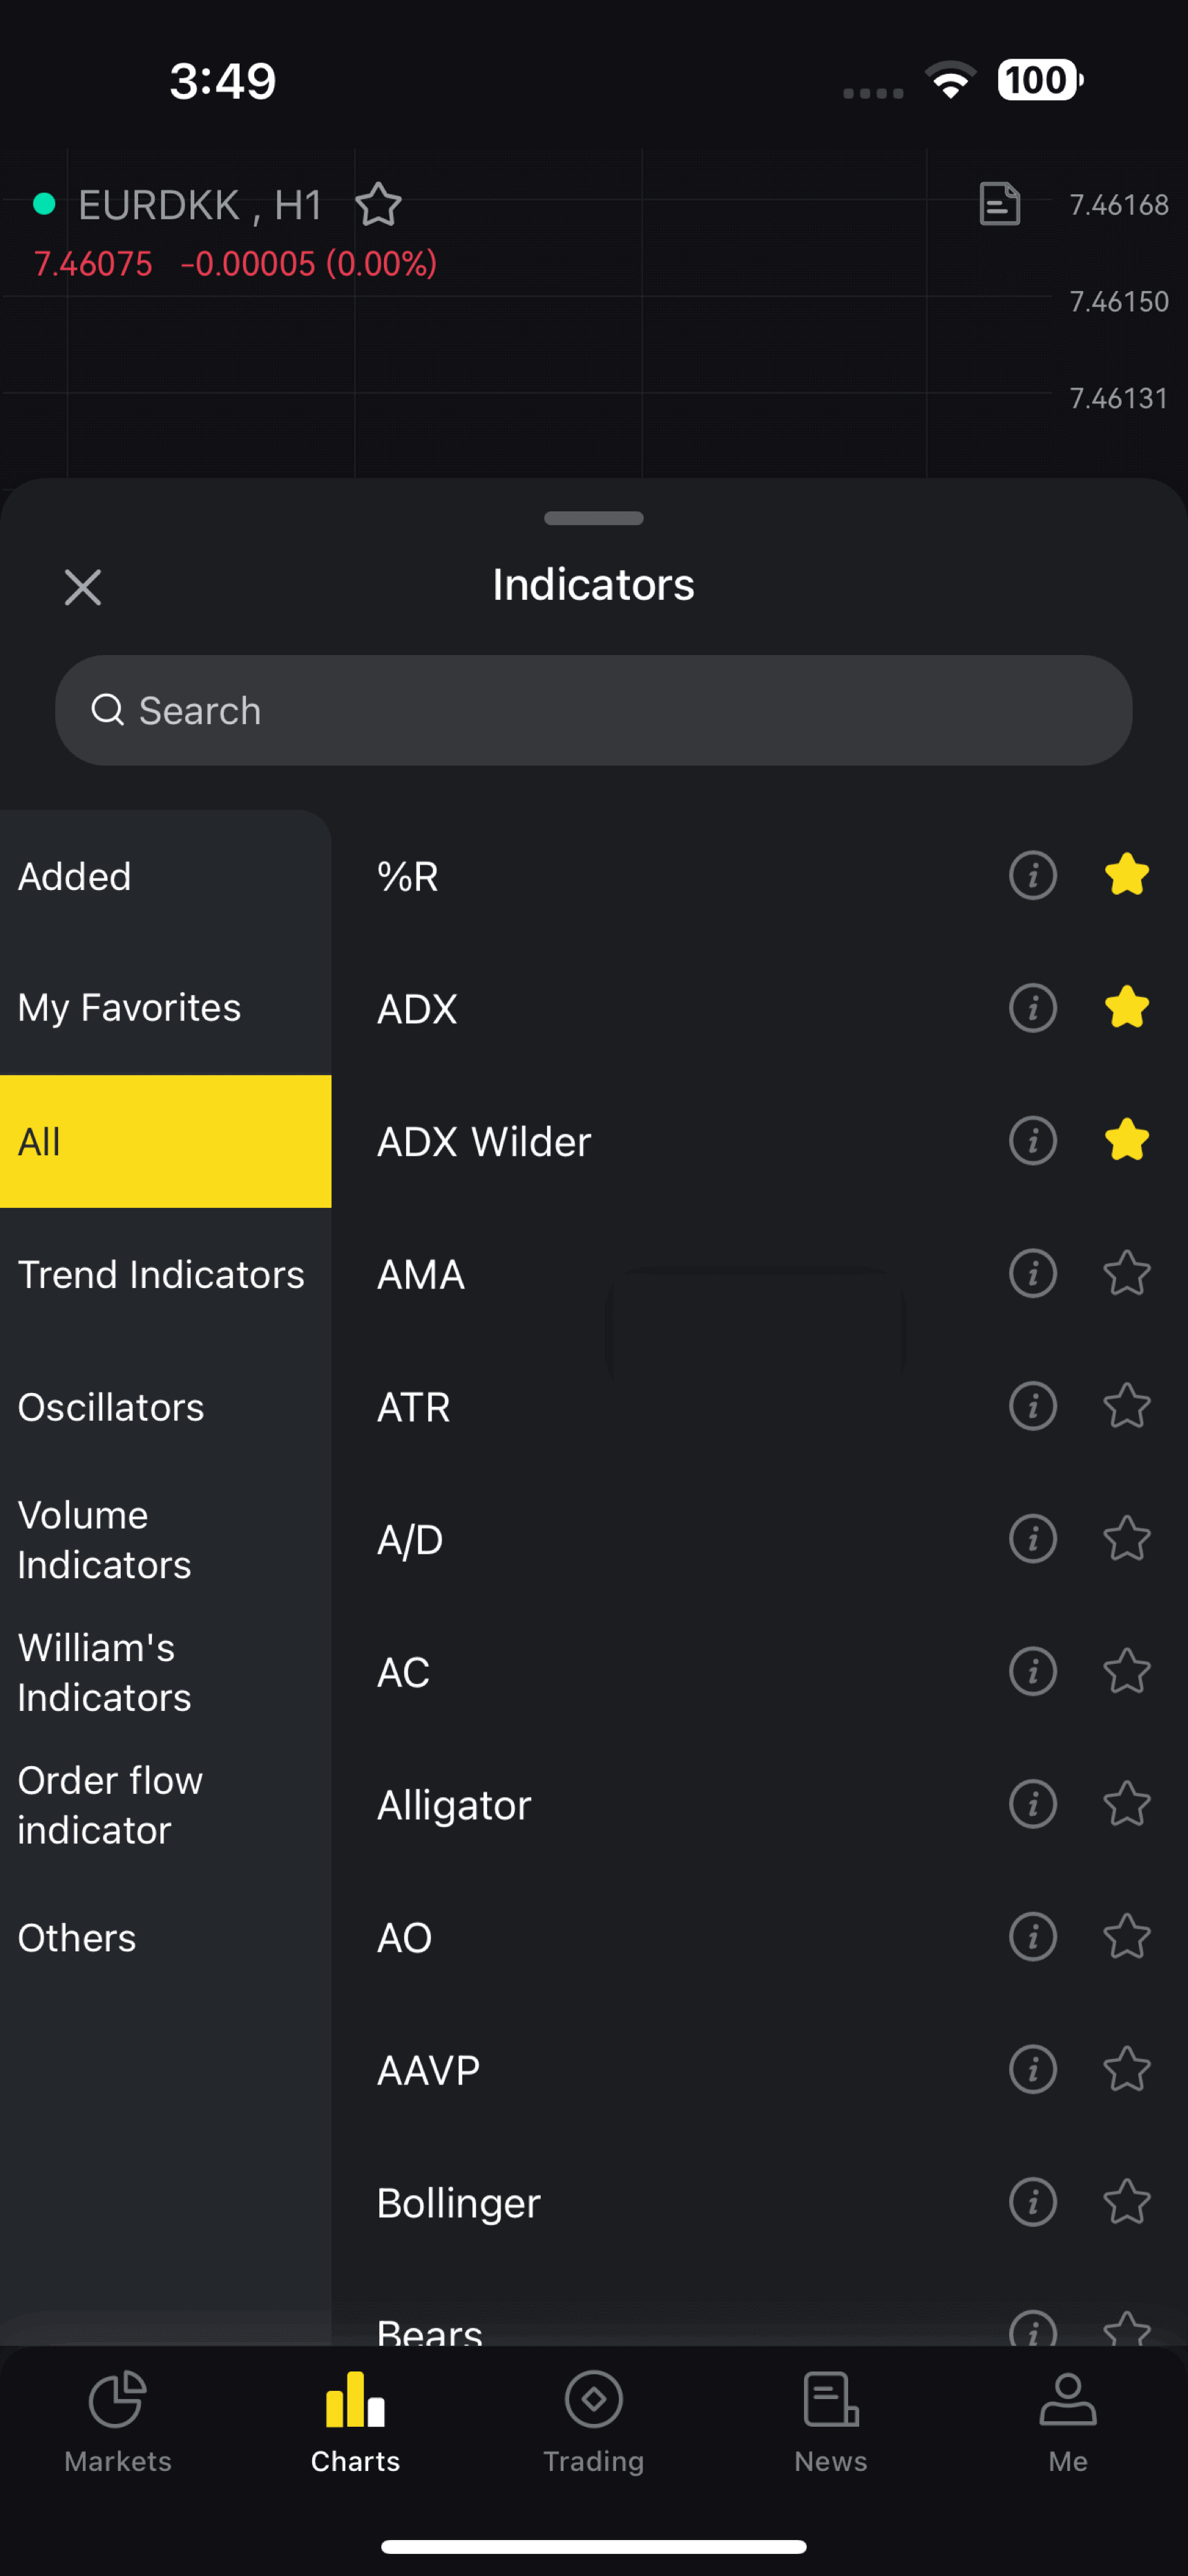
Task: Open info for the Bollinger indicator
Action: point(1032,2202)
